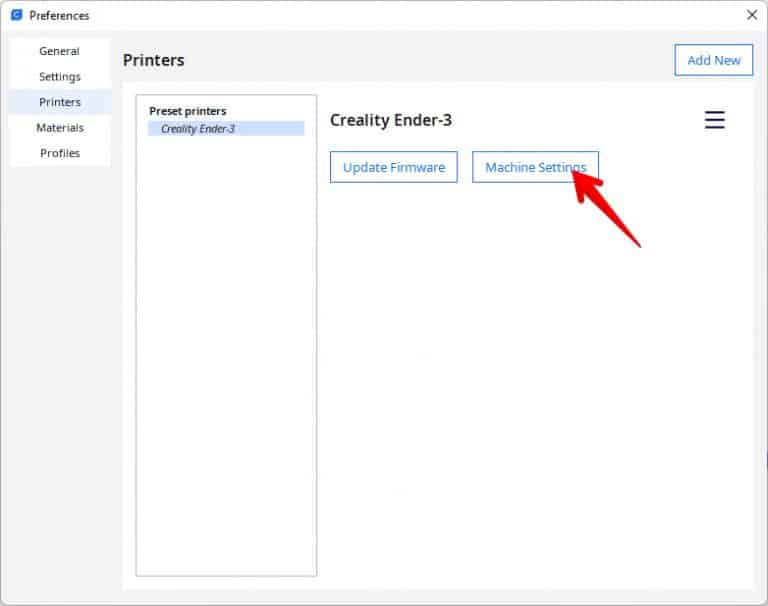
Task: Click the Update Firmware button
Action: click(x=394, y=167)
